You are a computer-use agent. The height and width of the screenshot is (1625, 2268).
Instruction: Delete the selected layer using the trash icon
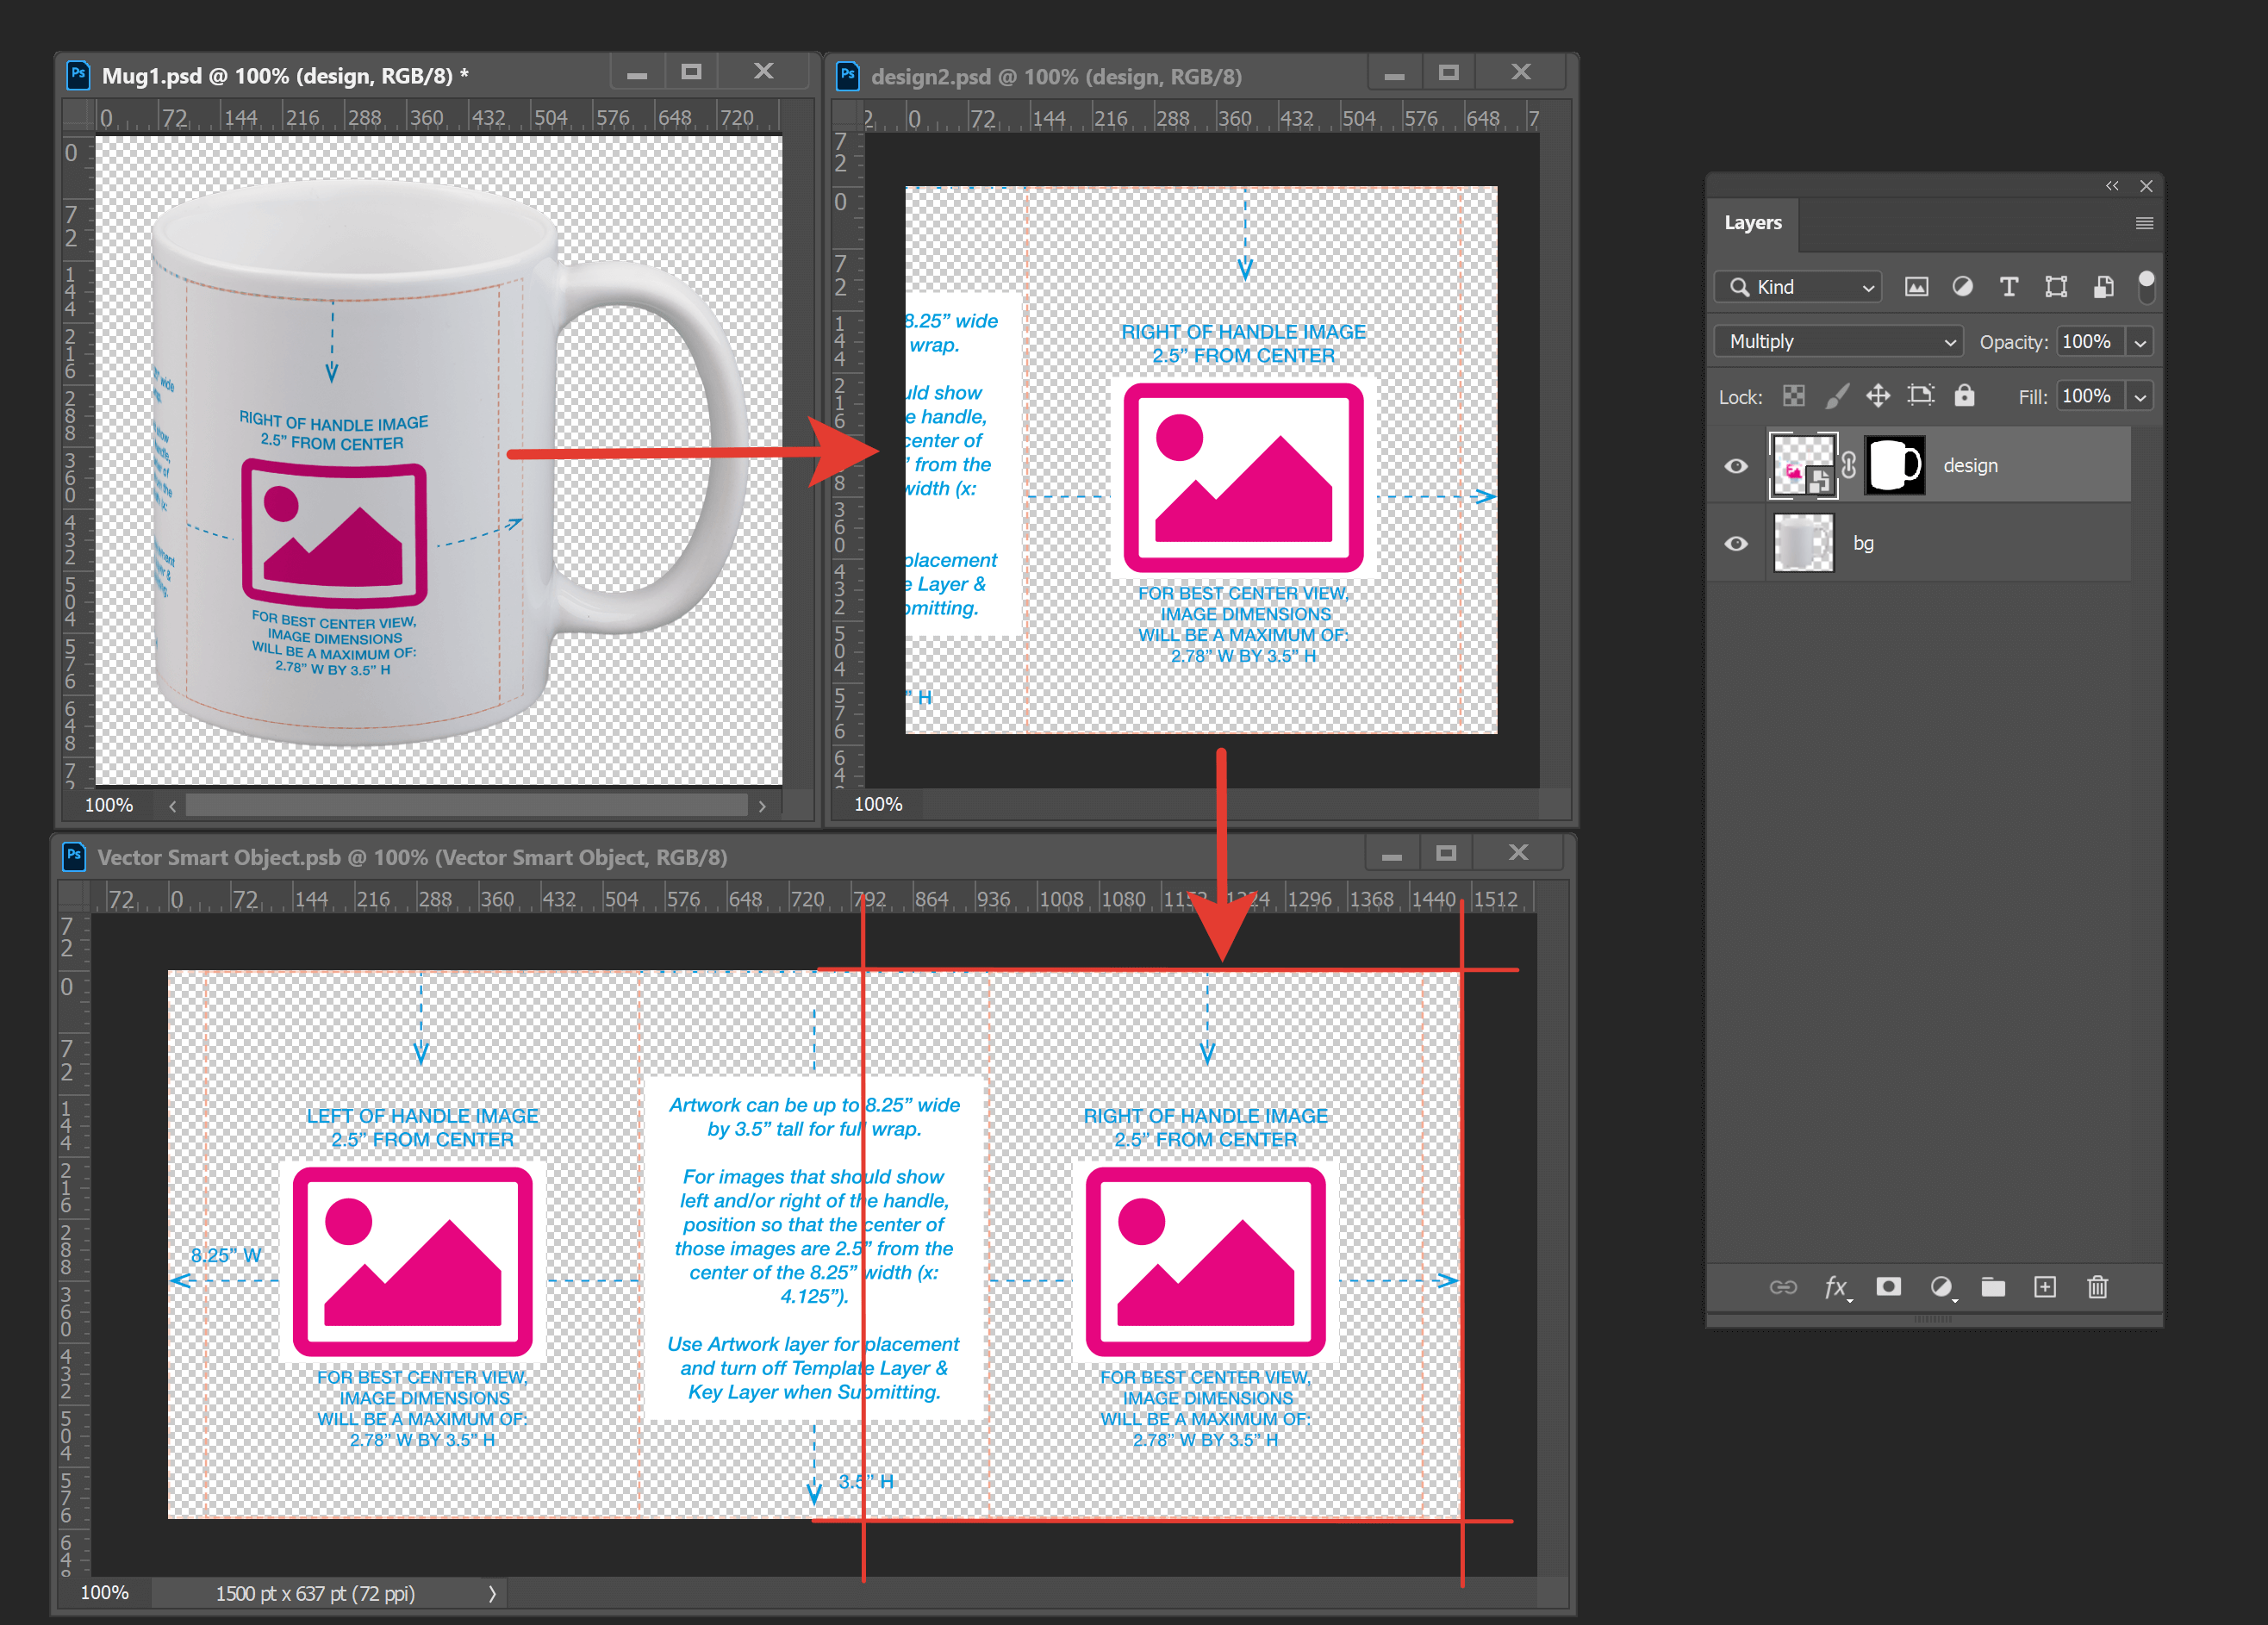point(2097,1287)
